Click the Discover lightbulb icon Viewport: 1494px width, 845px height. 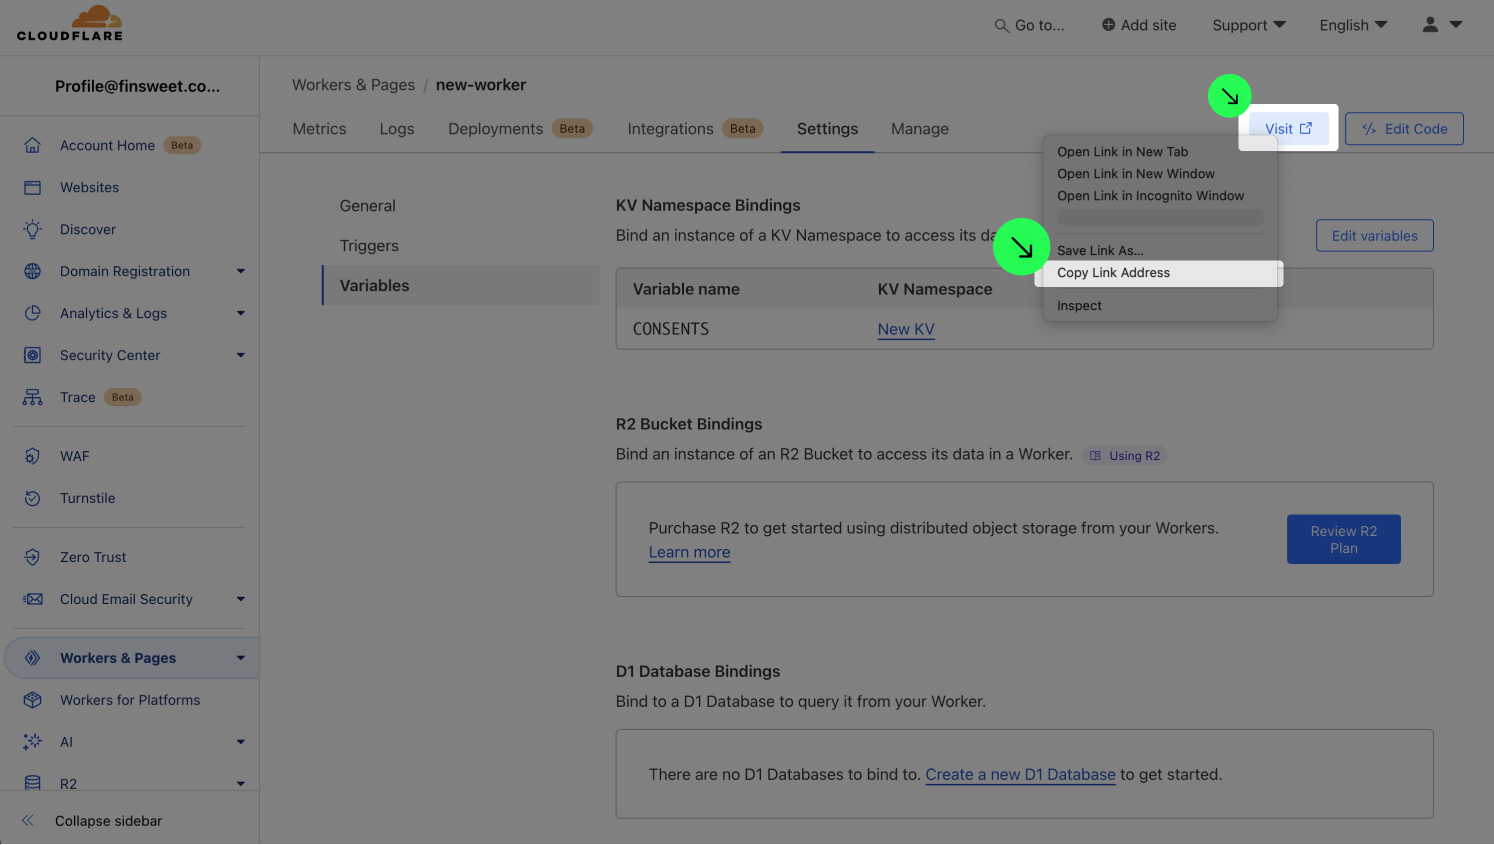pyautogui.click(x=33, y=229)
